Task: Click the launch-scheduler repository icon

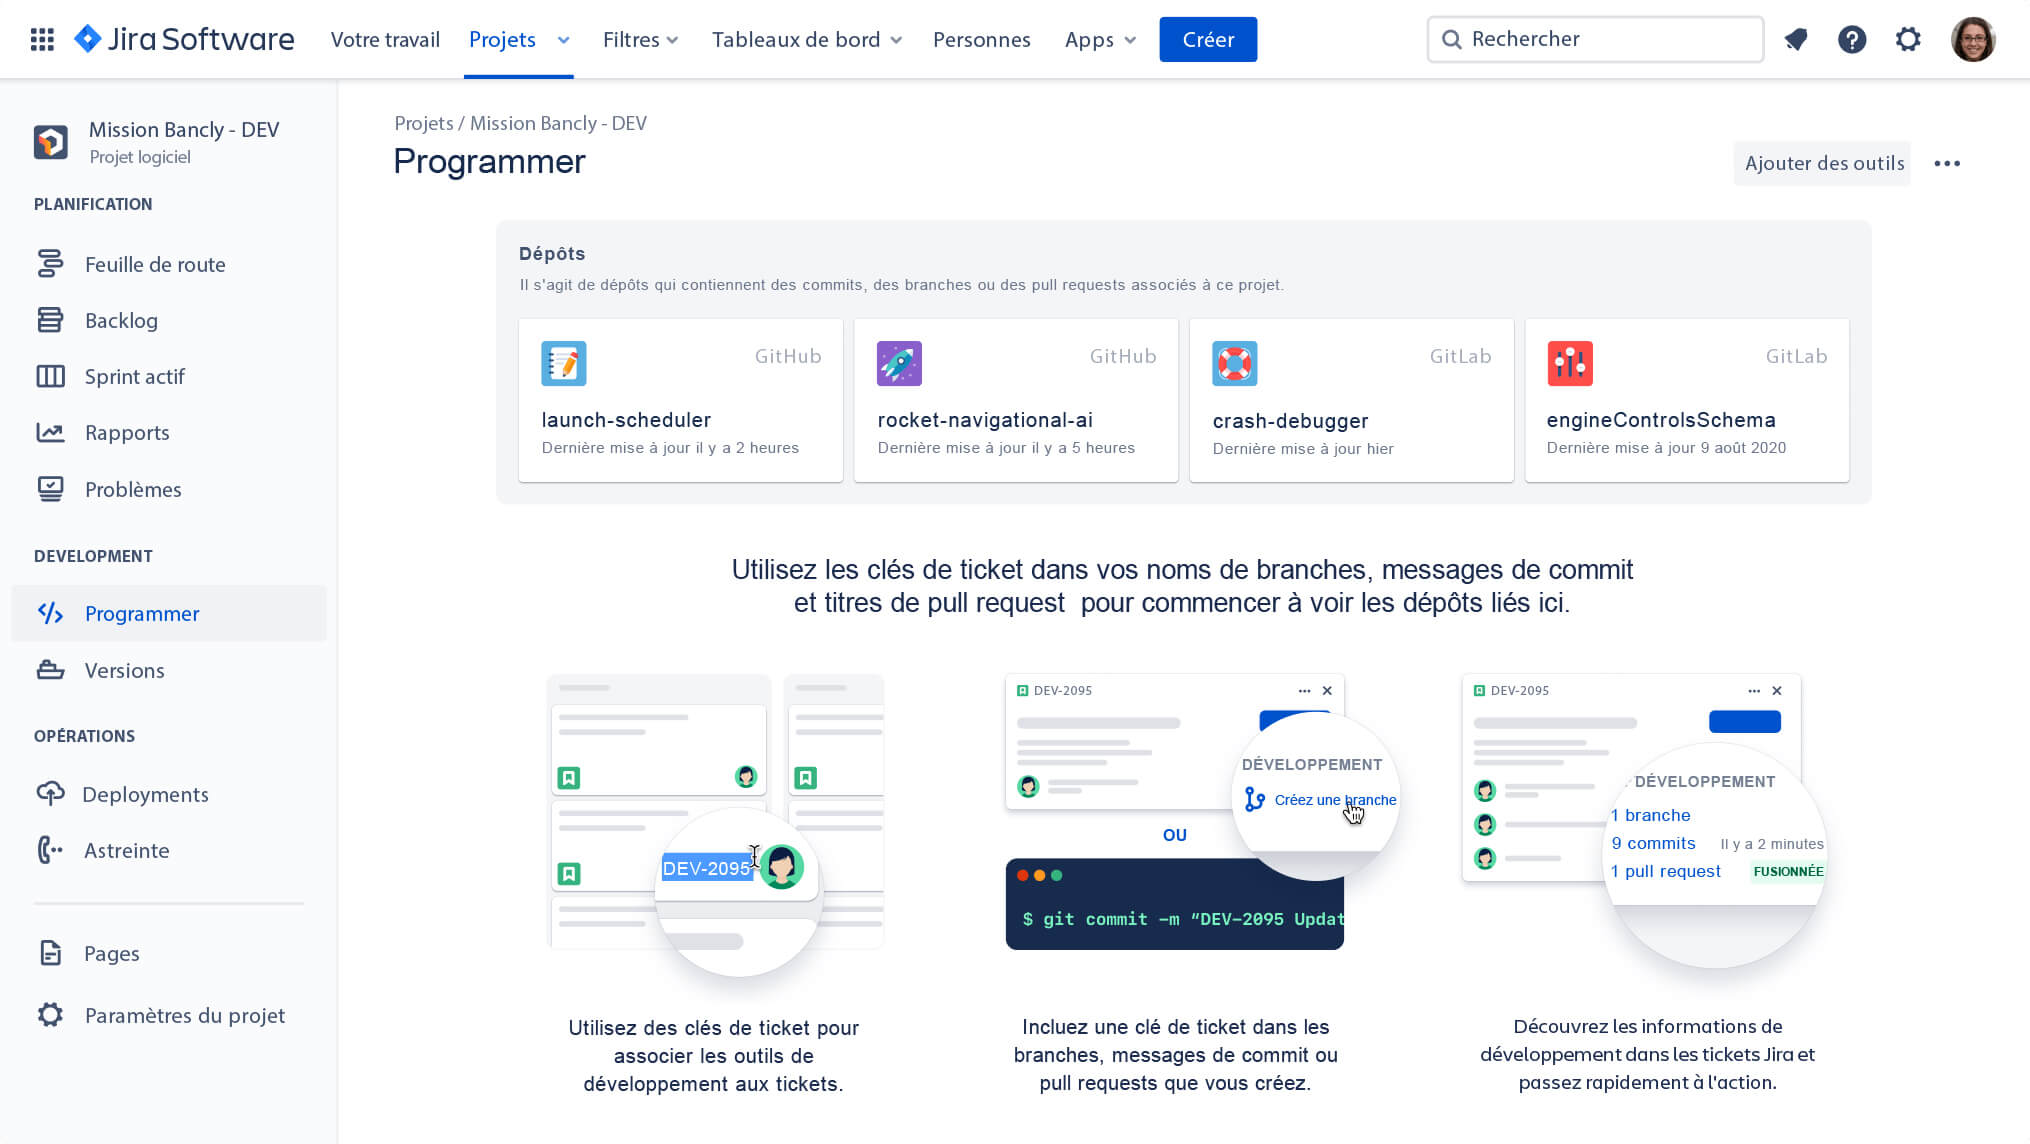Action: click(x=563, y=363)
